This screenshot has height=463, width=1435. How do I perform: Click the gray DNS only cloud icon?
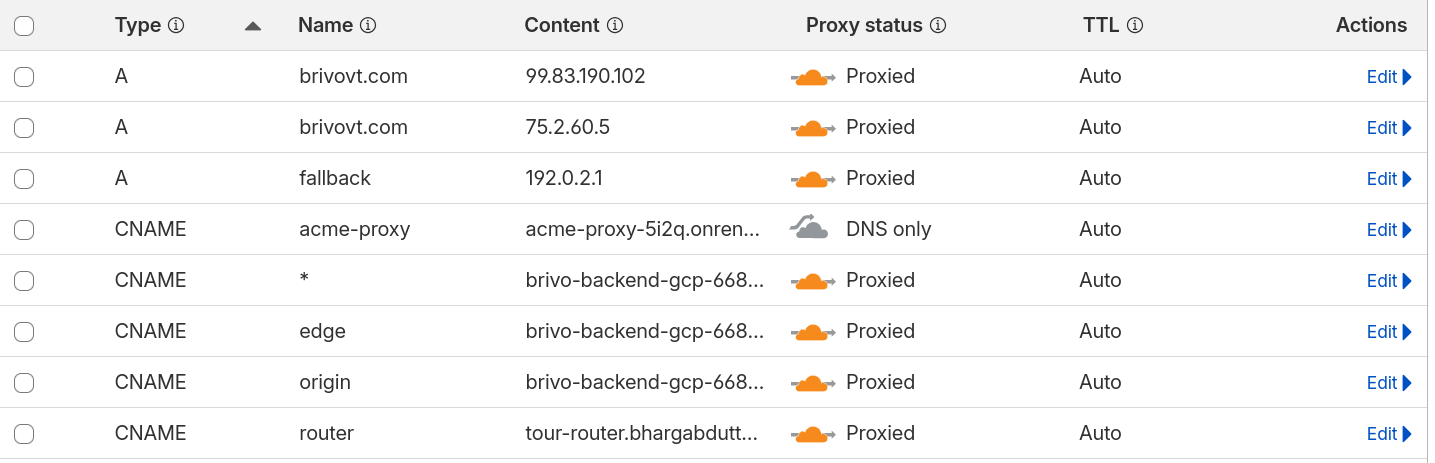[x=810, y=229]
